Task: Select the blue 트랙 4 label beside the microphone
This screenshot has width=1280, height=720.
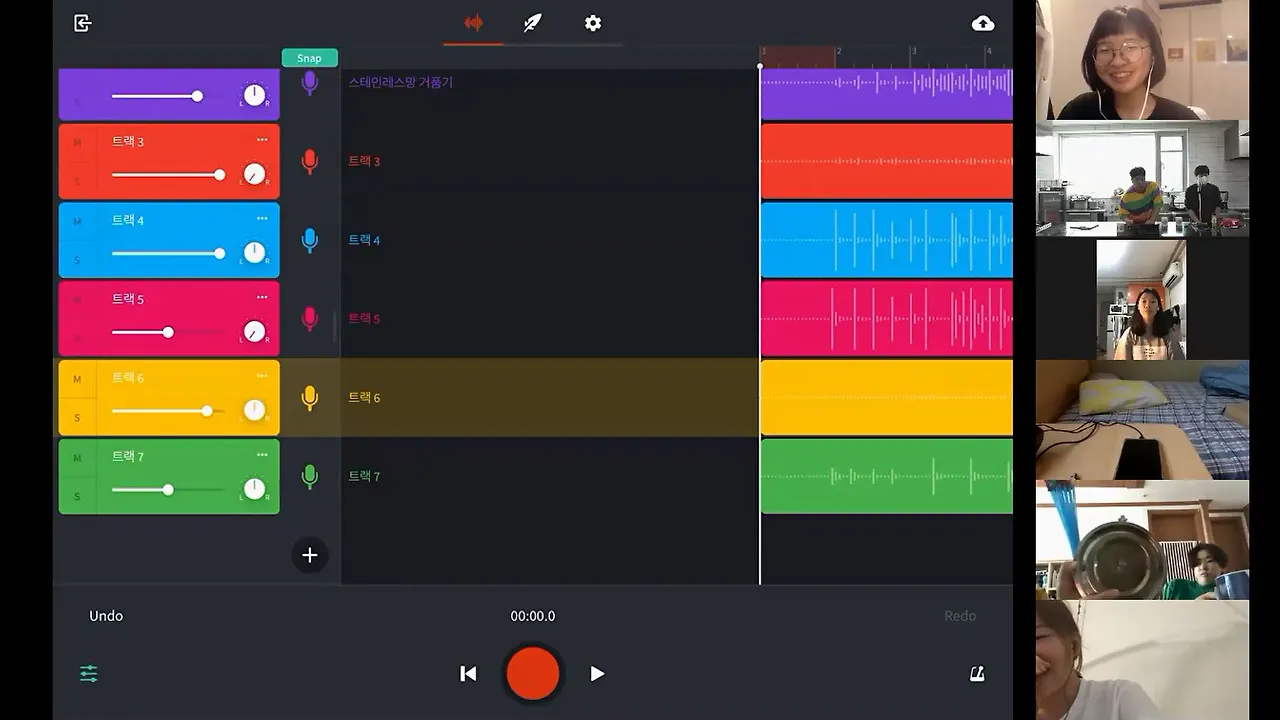Action: pyautogui.click(x=364, y=240)
